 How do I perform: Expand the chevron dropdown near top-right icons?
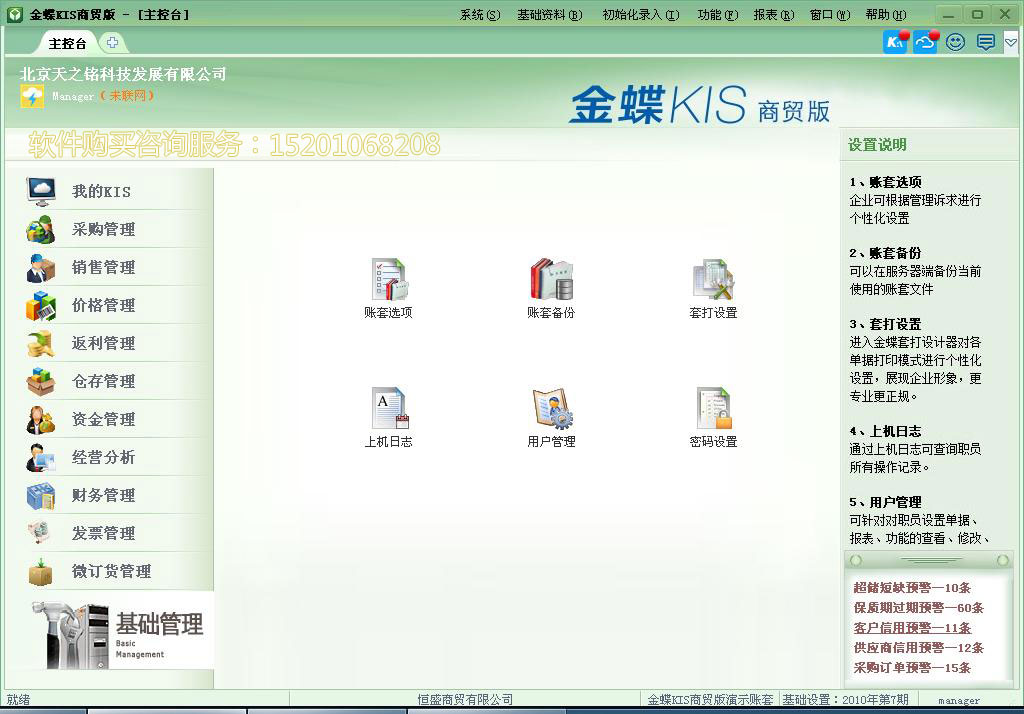(1009, 42)
